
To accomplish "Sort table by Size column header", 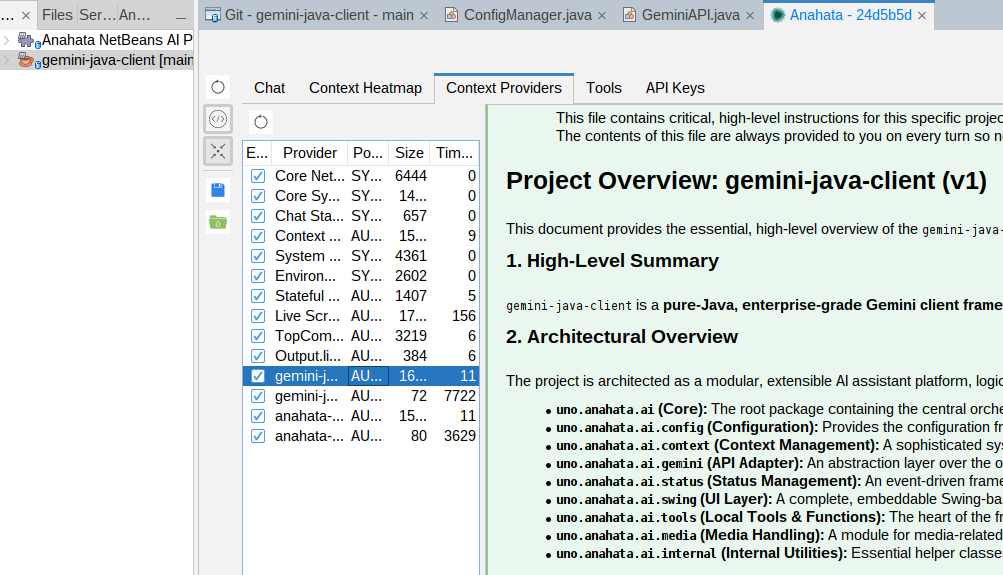I will tap(408, 153).
